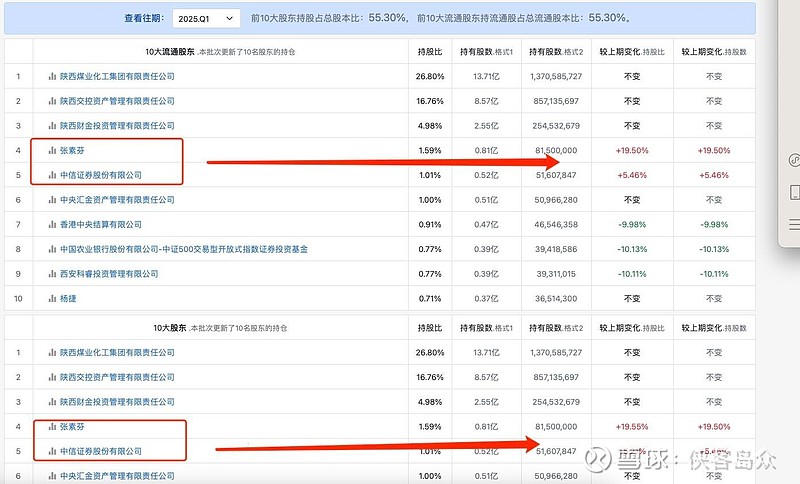800x484 pixels.
Task: Open 杨捷 shareholder link
Action: 68,298
